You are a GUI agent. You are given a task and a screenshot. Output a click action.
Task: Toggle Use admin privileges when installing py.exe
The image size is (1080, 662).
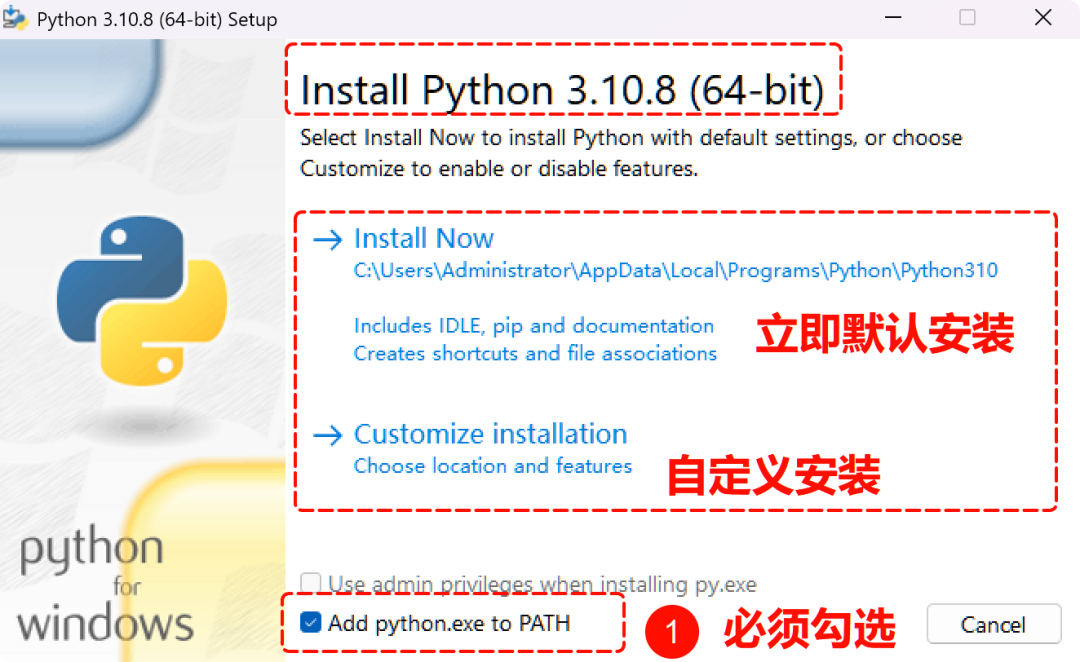tap(311, 583)
